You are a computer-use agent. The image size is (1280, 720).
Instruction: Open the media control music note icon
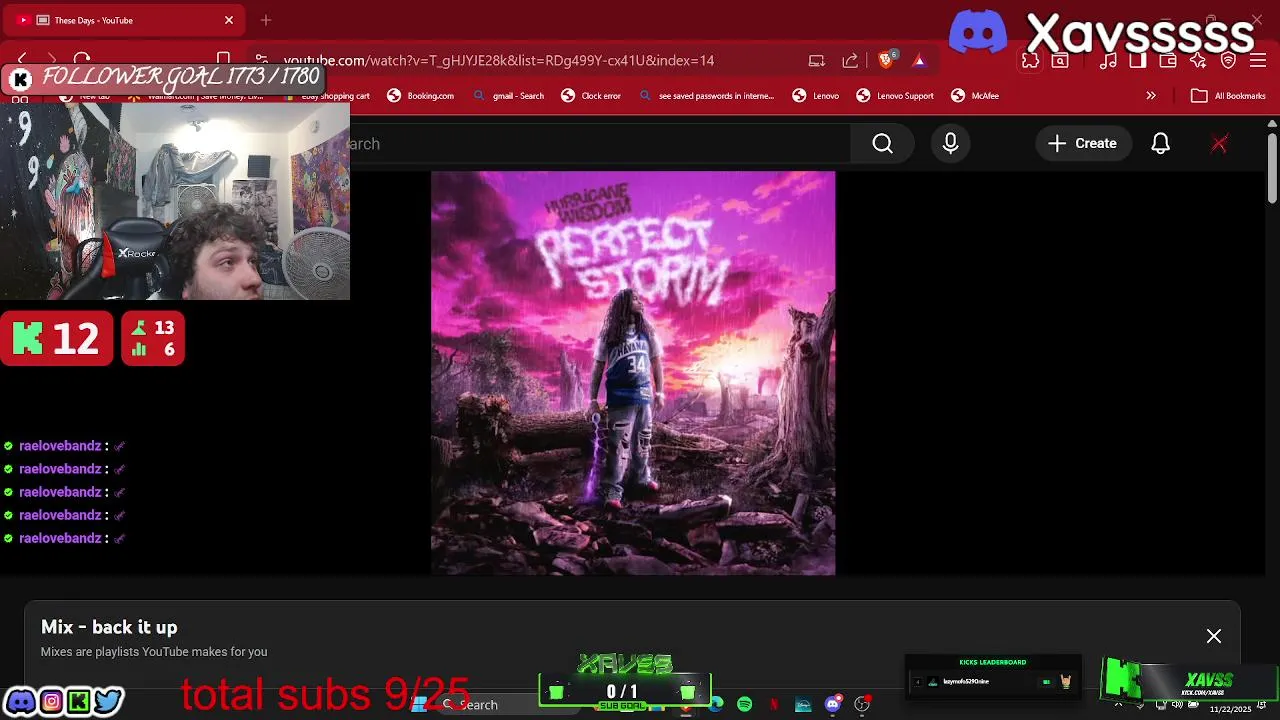[1107, 61]
